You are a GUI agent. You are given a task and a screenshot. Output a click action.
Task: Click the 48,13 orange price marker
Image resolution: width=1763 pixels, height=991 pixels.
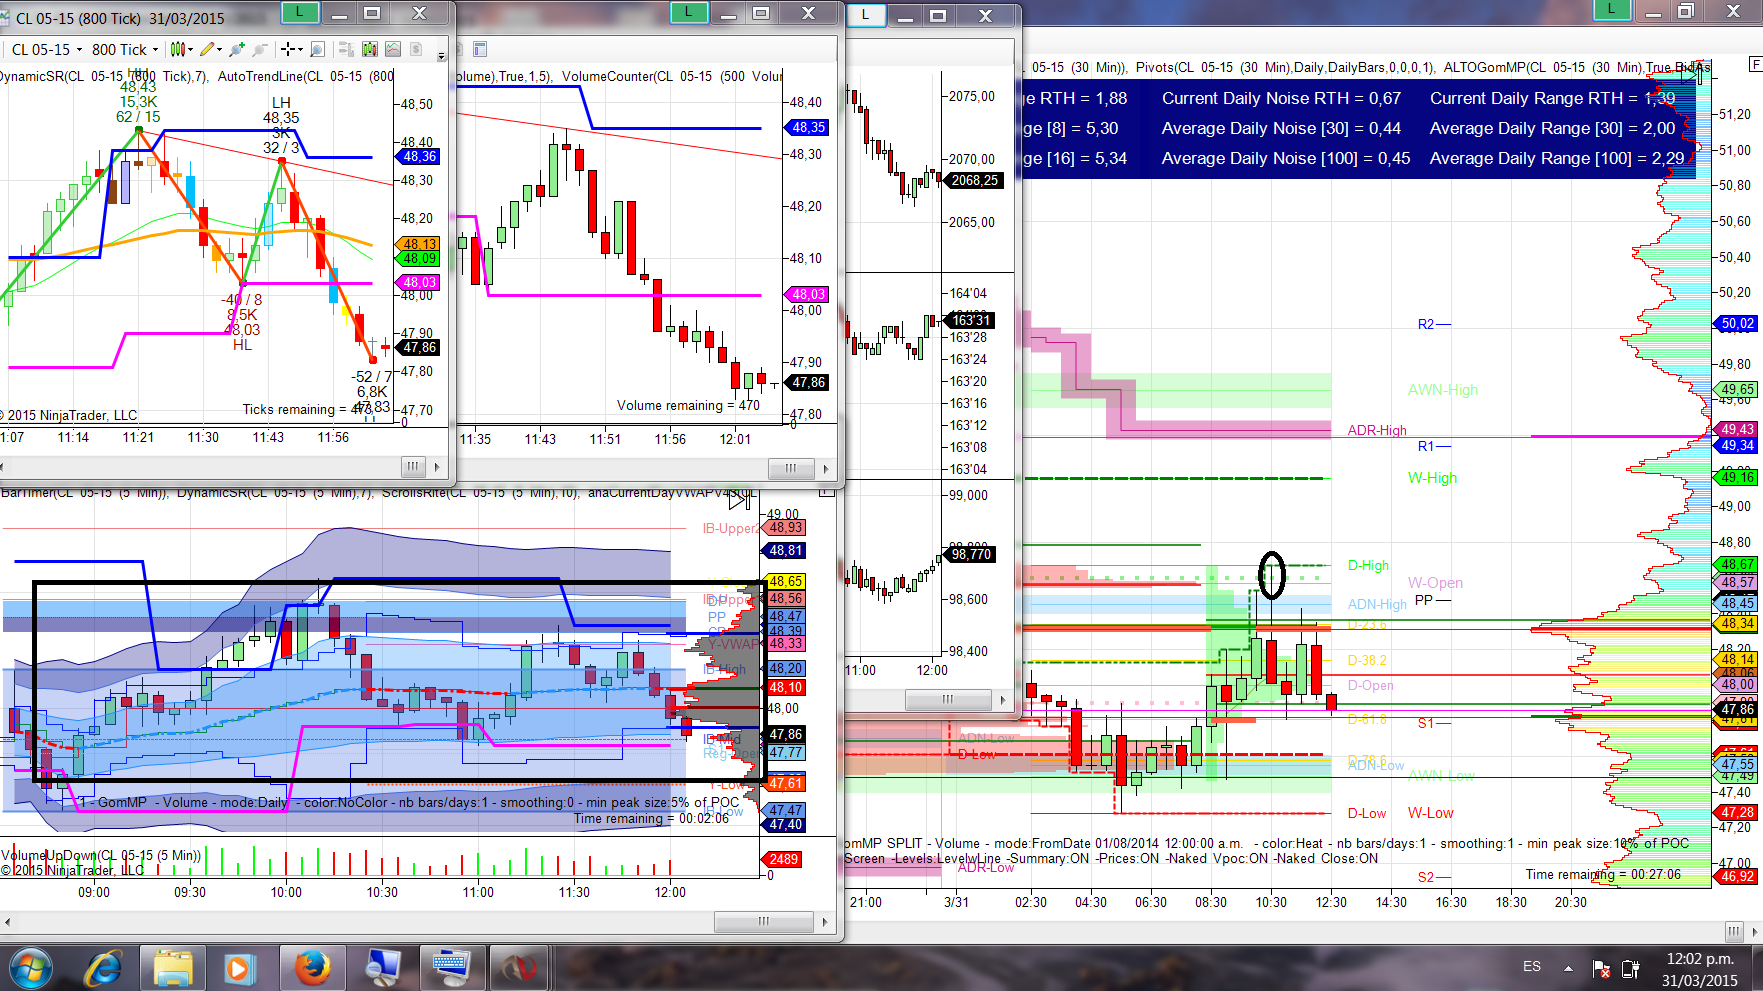(x=420, y=244)
